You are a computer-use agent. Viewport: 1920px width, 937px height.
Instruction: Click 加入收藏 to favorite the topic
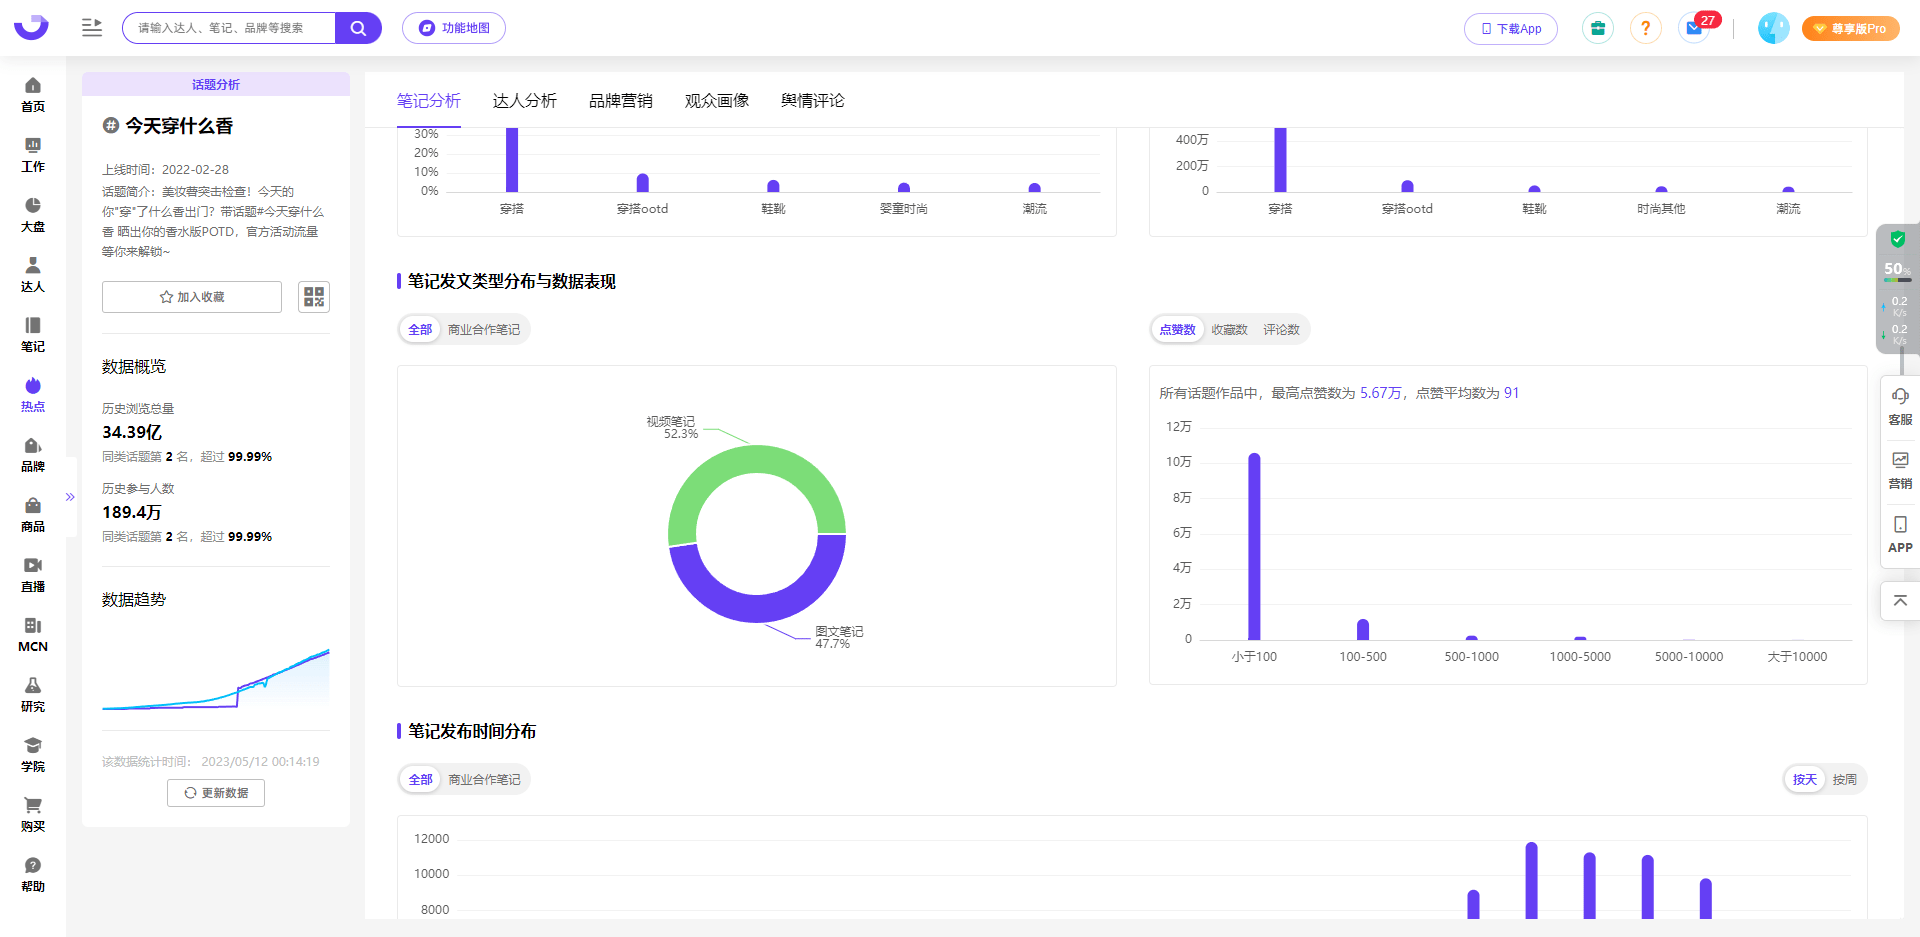(192, 297)
